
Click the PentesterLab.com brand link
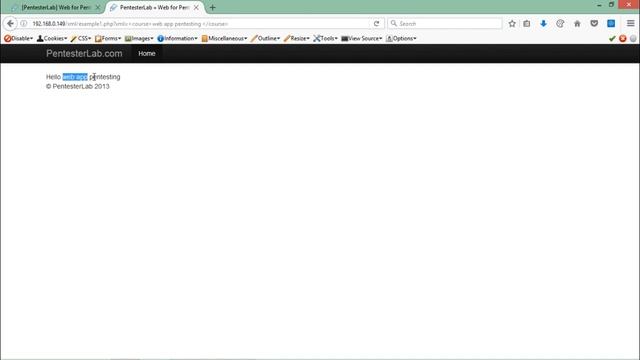point(84,53)
